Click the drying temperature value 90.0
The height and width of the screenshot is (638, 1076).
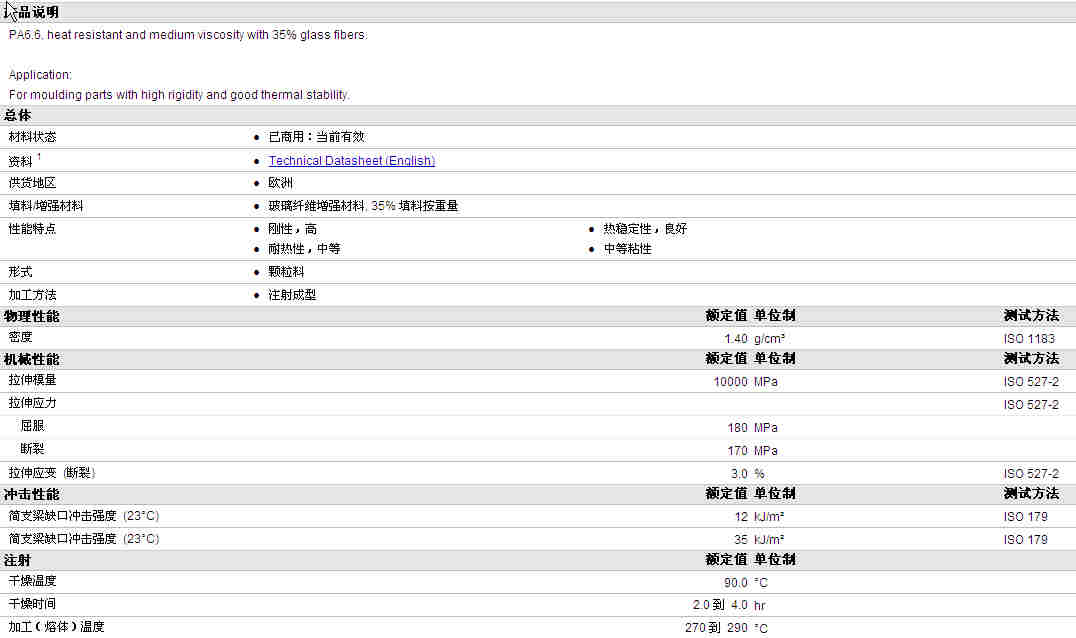pyautogui.click(x=736, y=583)
